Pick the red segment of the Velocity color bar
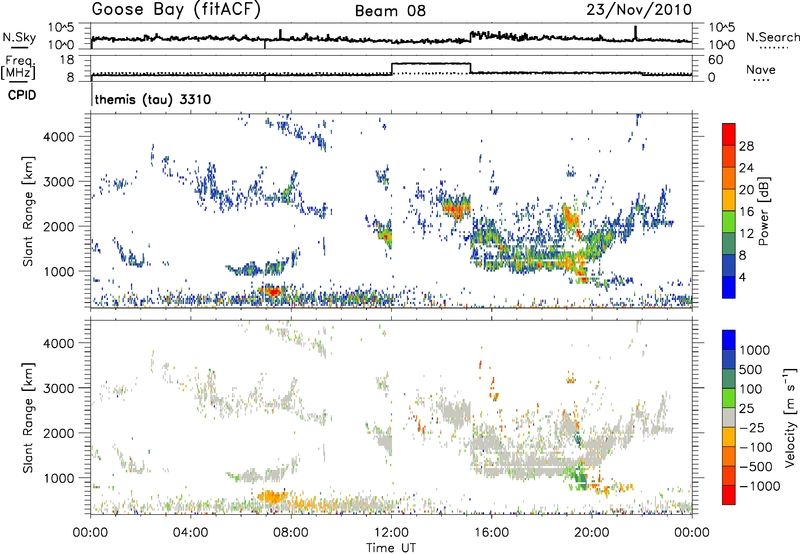This screenshot has width=800, height=554. click(729, 495)
